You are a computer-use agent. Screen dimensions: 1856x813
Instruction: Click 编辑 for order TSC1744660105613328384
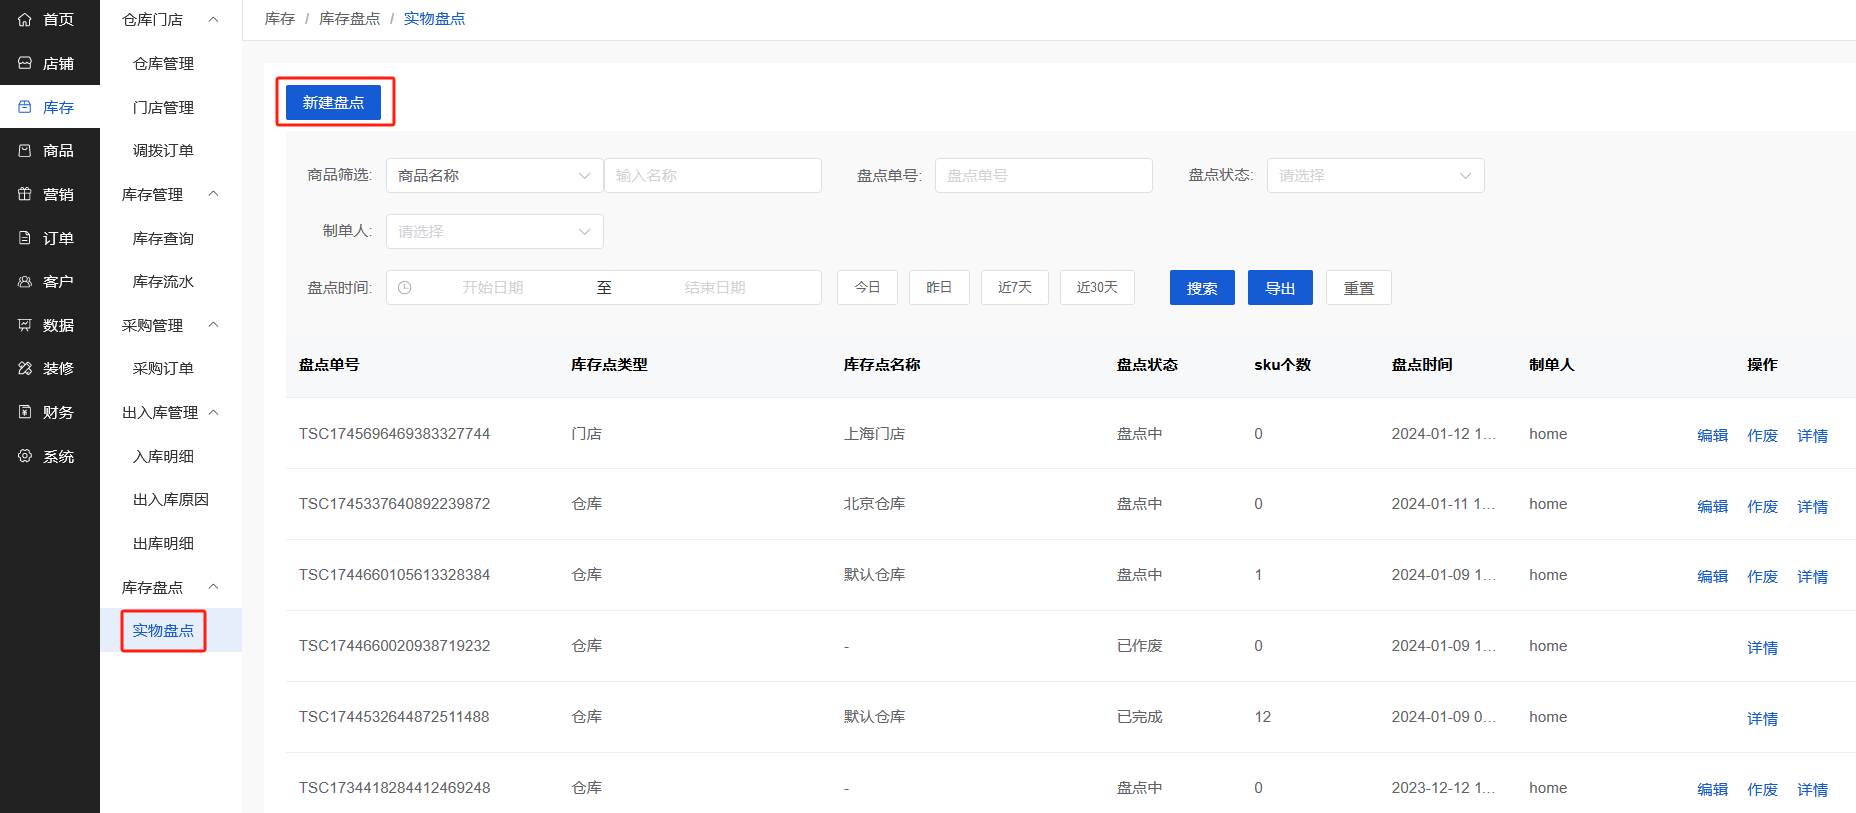pyautogui.click(x=1712, y=576)
